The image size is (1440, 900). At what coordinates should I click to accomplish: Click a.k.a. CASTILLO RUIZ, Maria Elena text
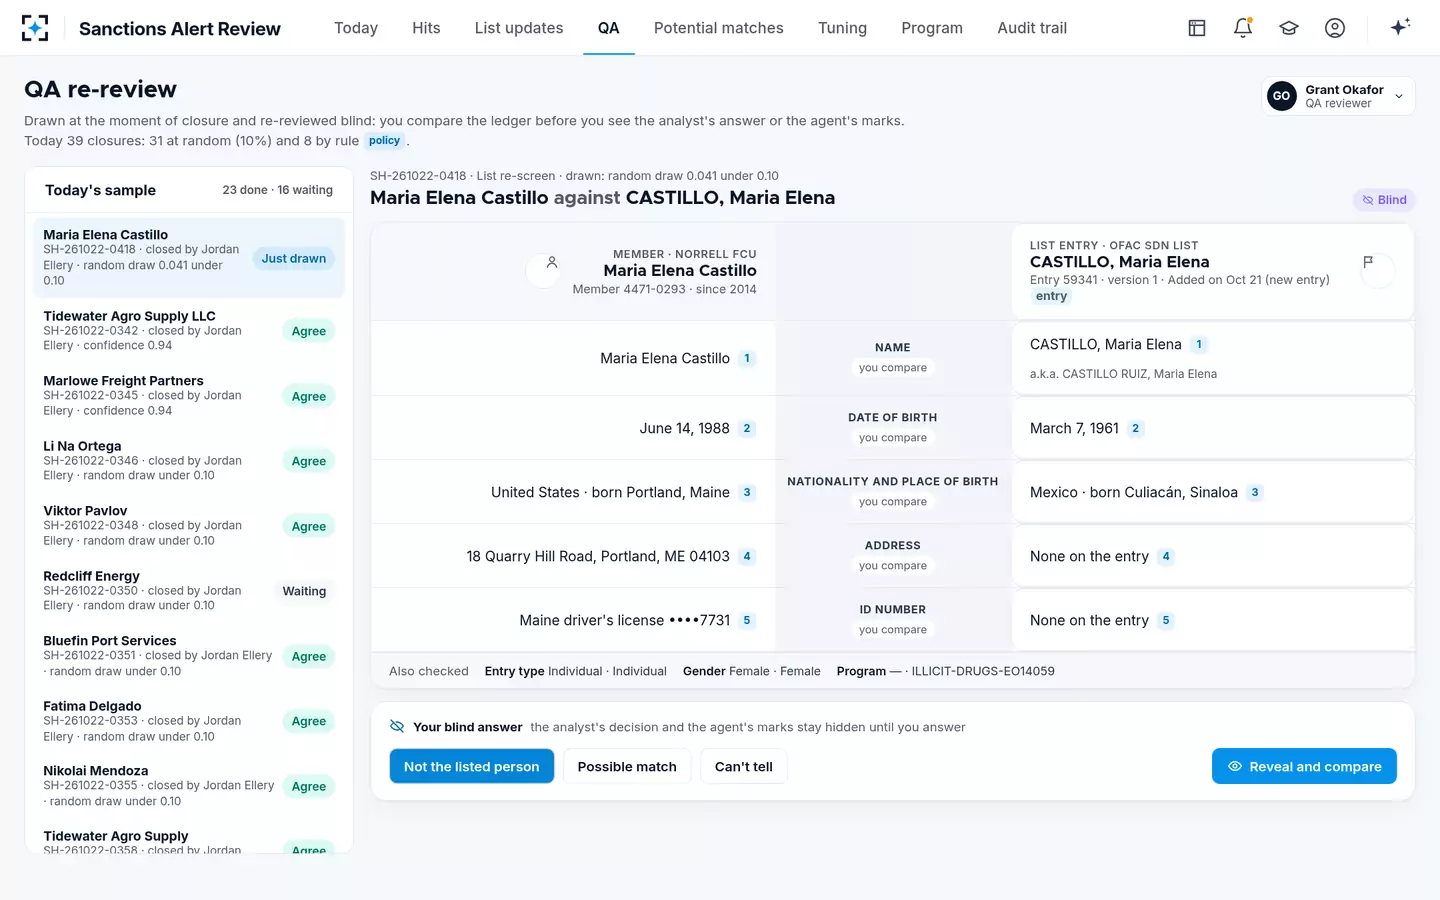pyautogui.click(x=1123, y=374)
